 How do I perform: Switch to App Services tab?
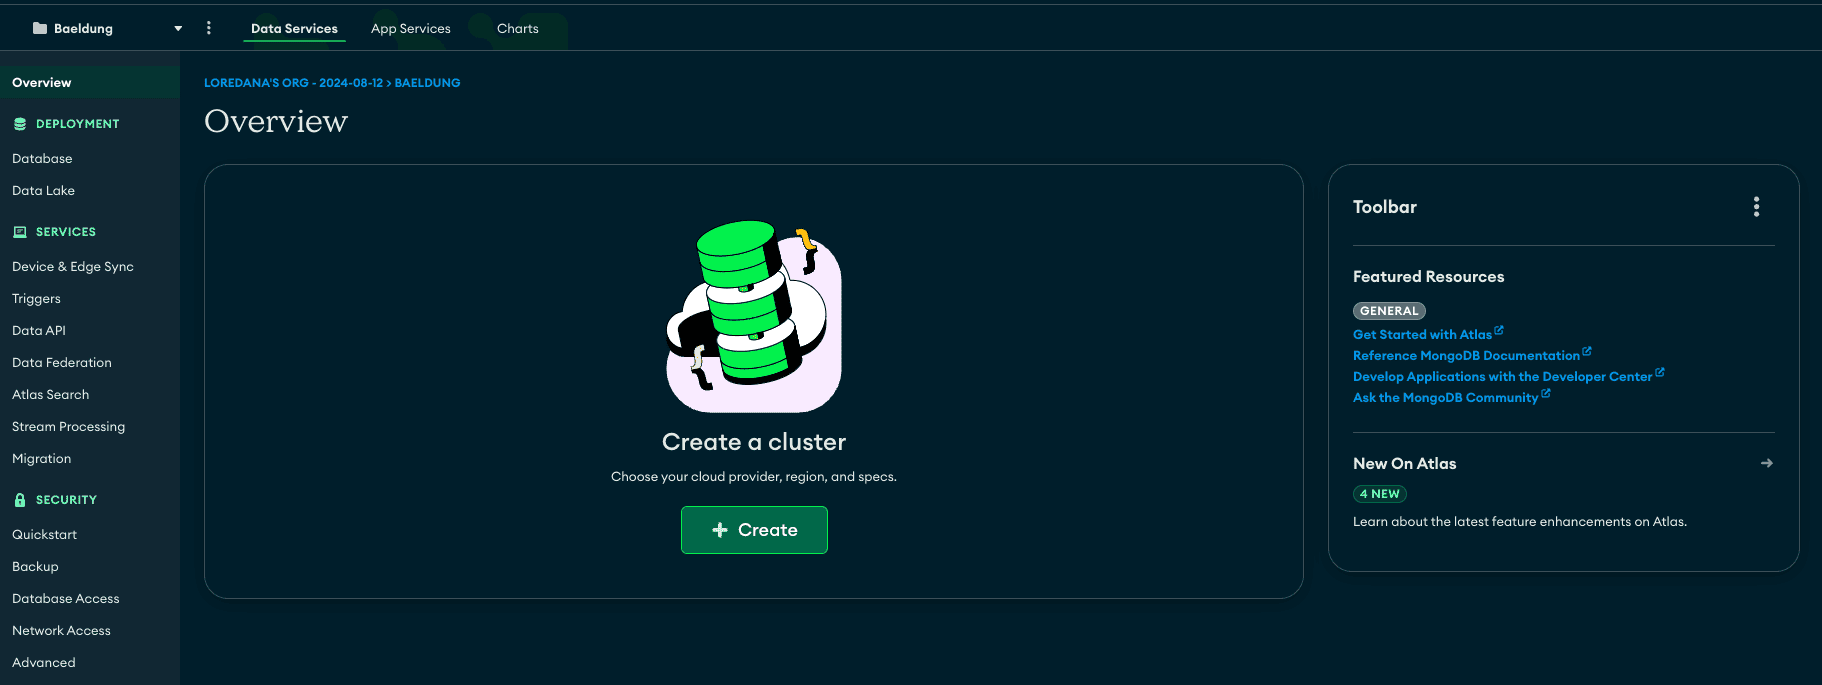(x=411, y=28)
